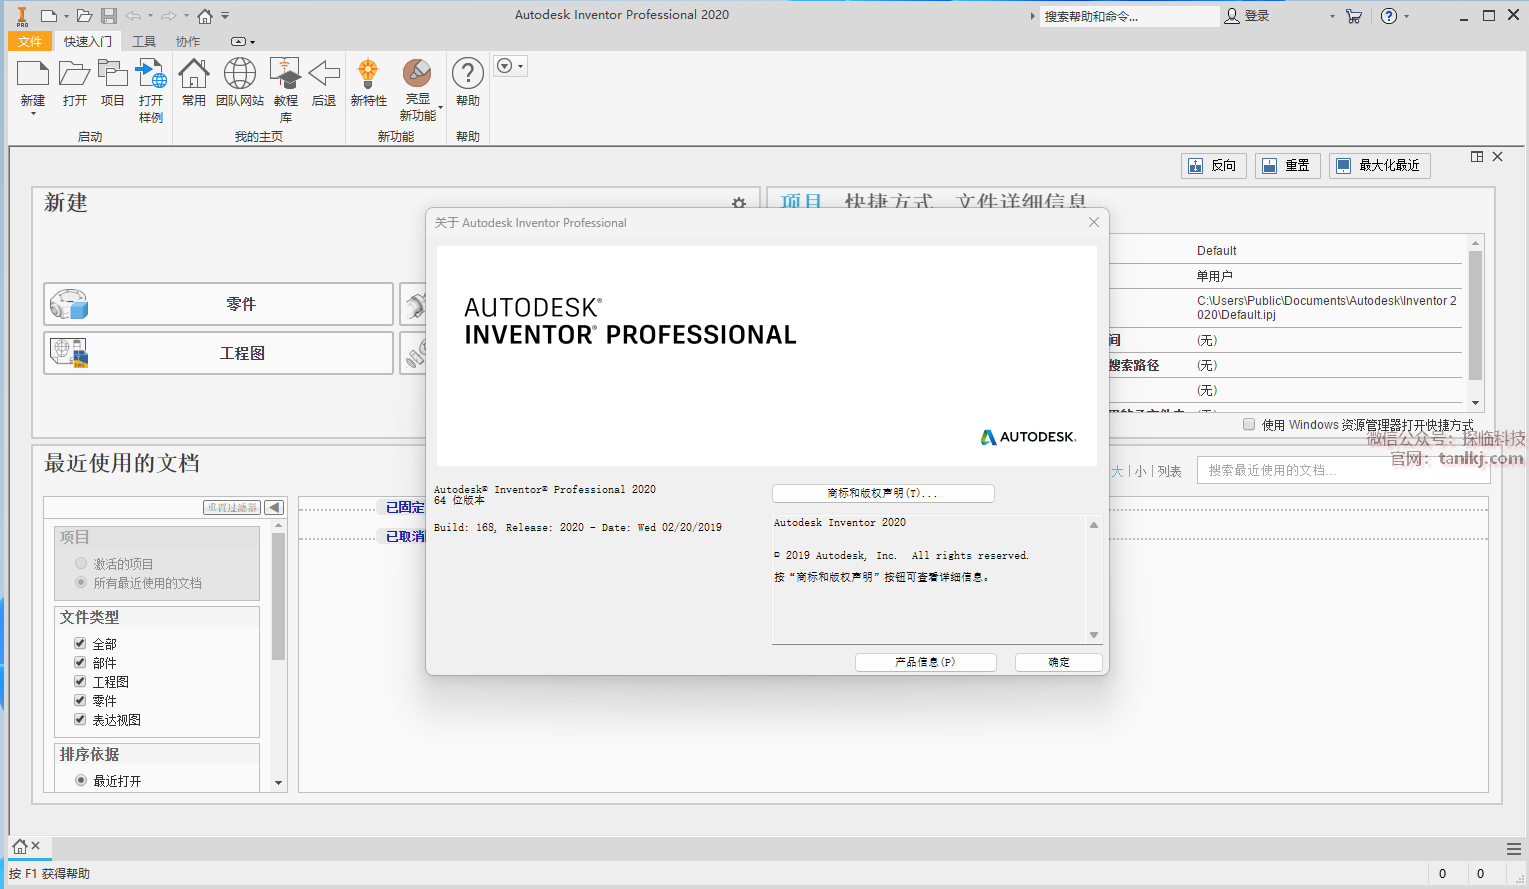
Task: Click the 后退 back arrow icon
Action: coord(324,75)
